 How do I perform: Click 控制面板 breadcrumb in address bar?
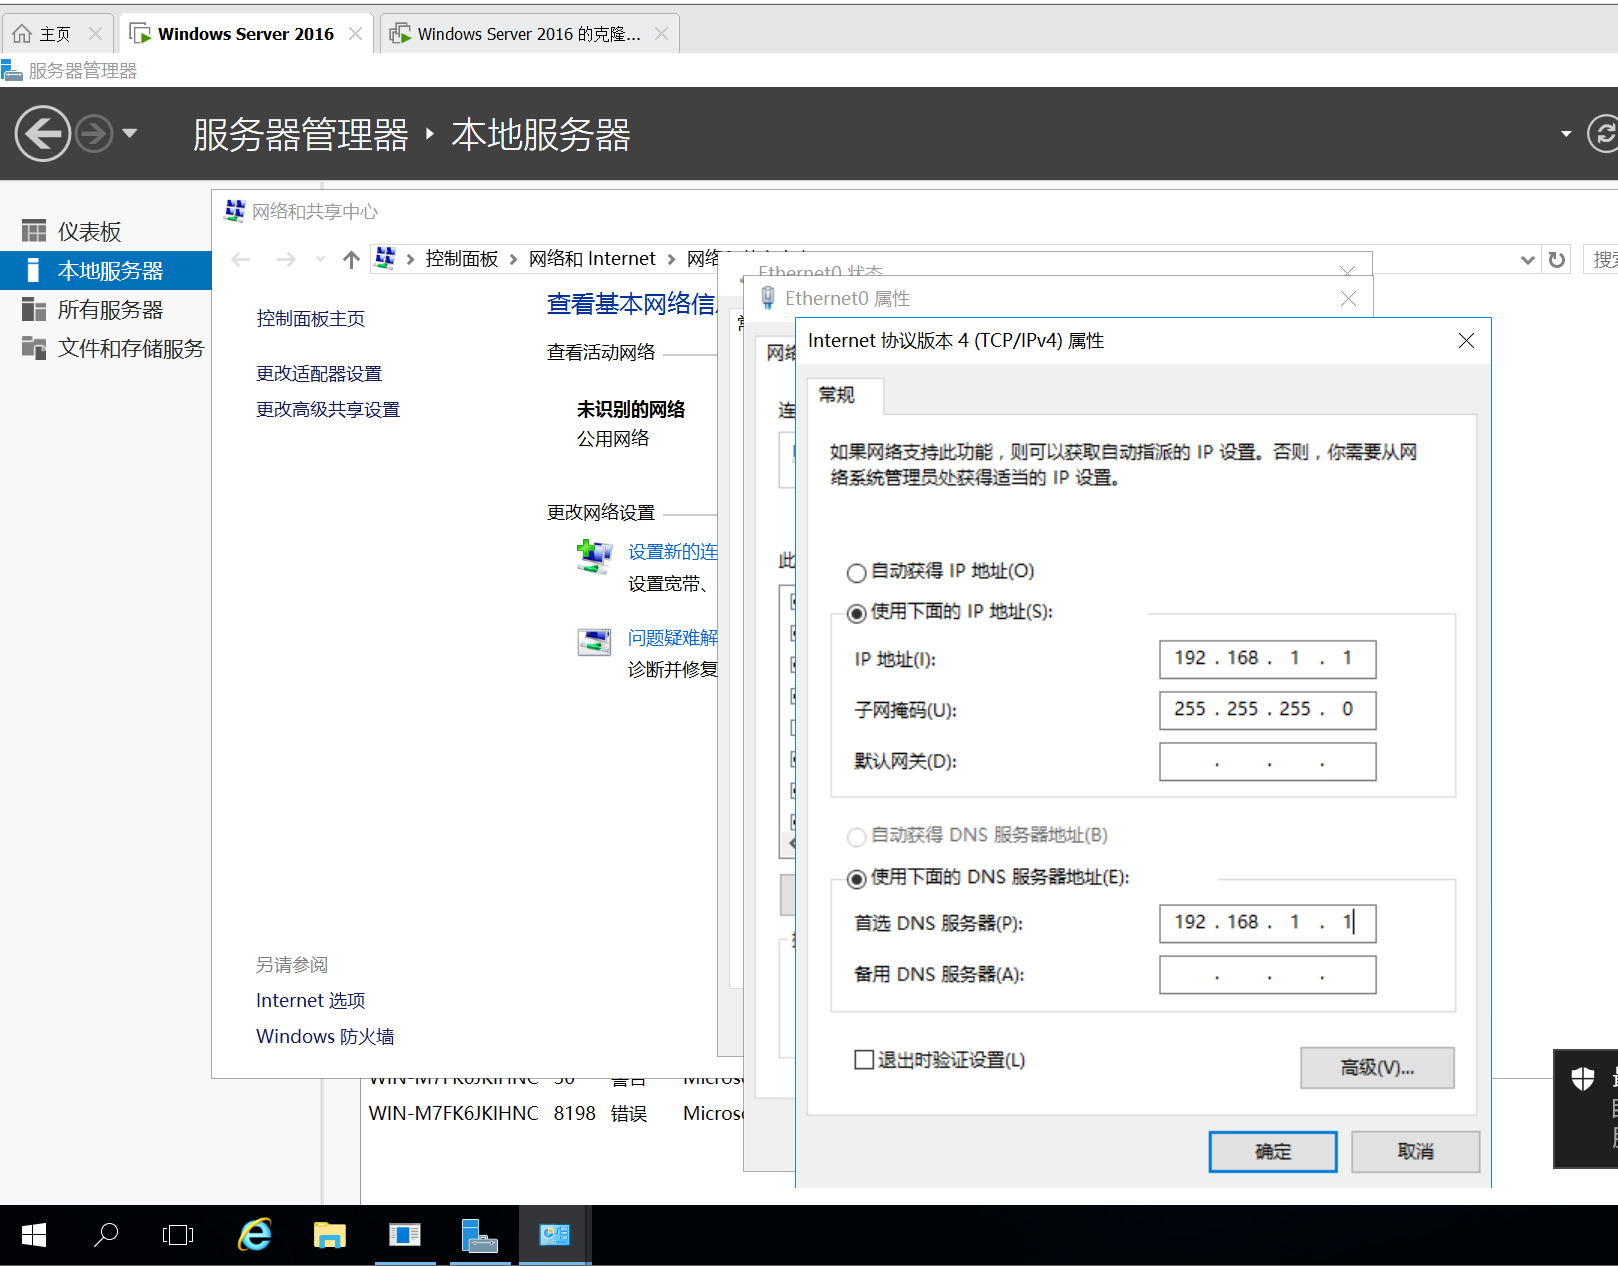(x=462, y=259)
